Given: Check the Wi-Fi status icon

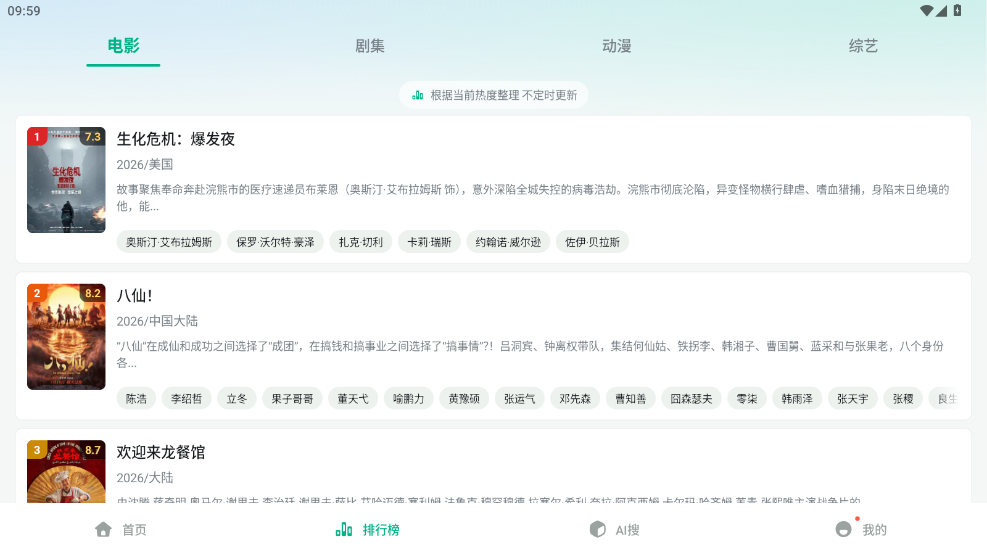Looking at the screenshot, I should (x=927, y=11).
